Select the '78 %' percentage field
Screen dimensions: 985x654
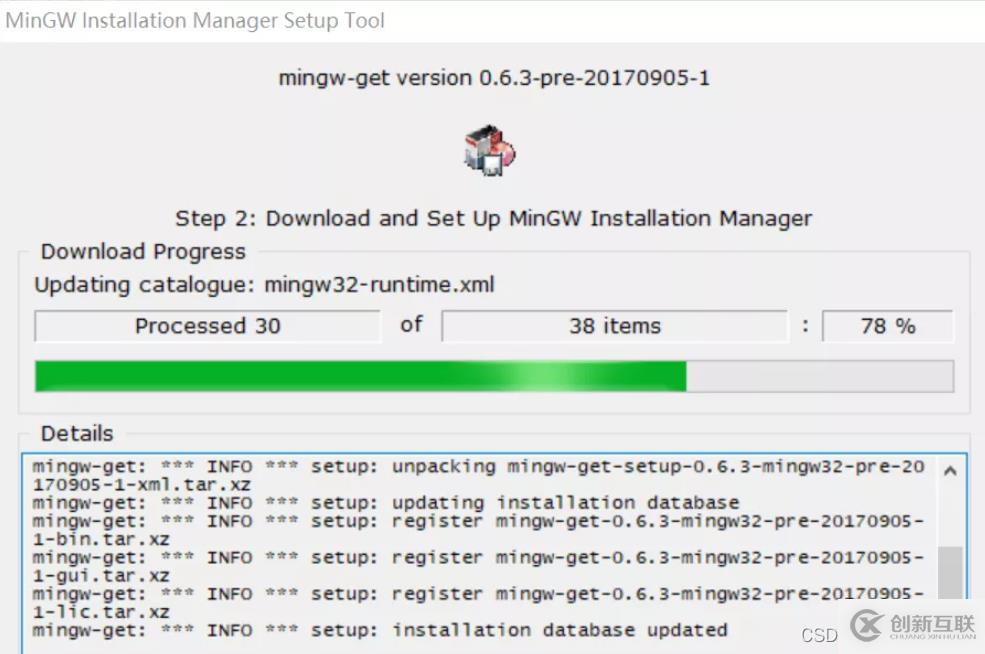tap(888, 326)
